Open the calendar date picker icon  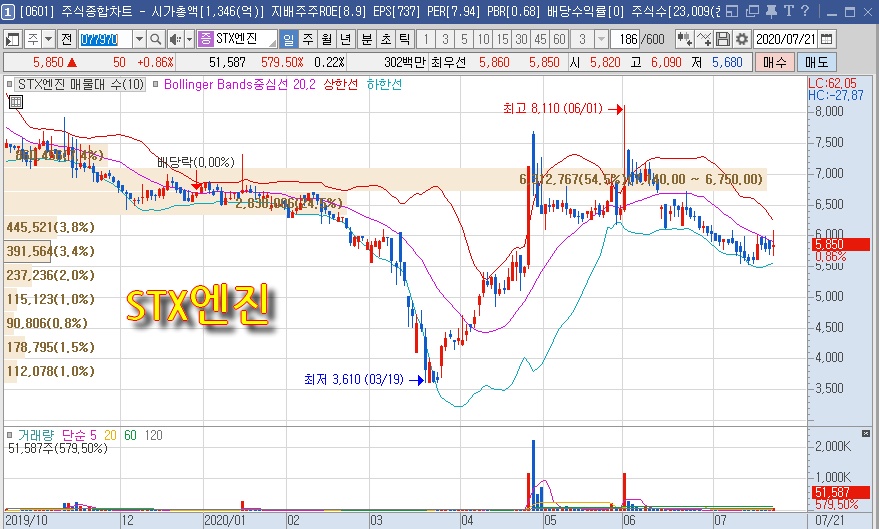826,39
